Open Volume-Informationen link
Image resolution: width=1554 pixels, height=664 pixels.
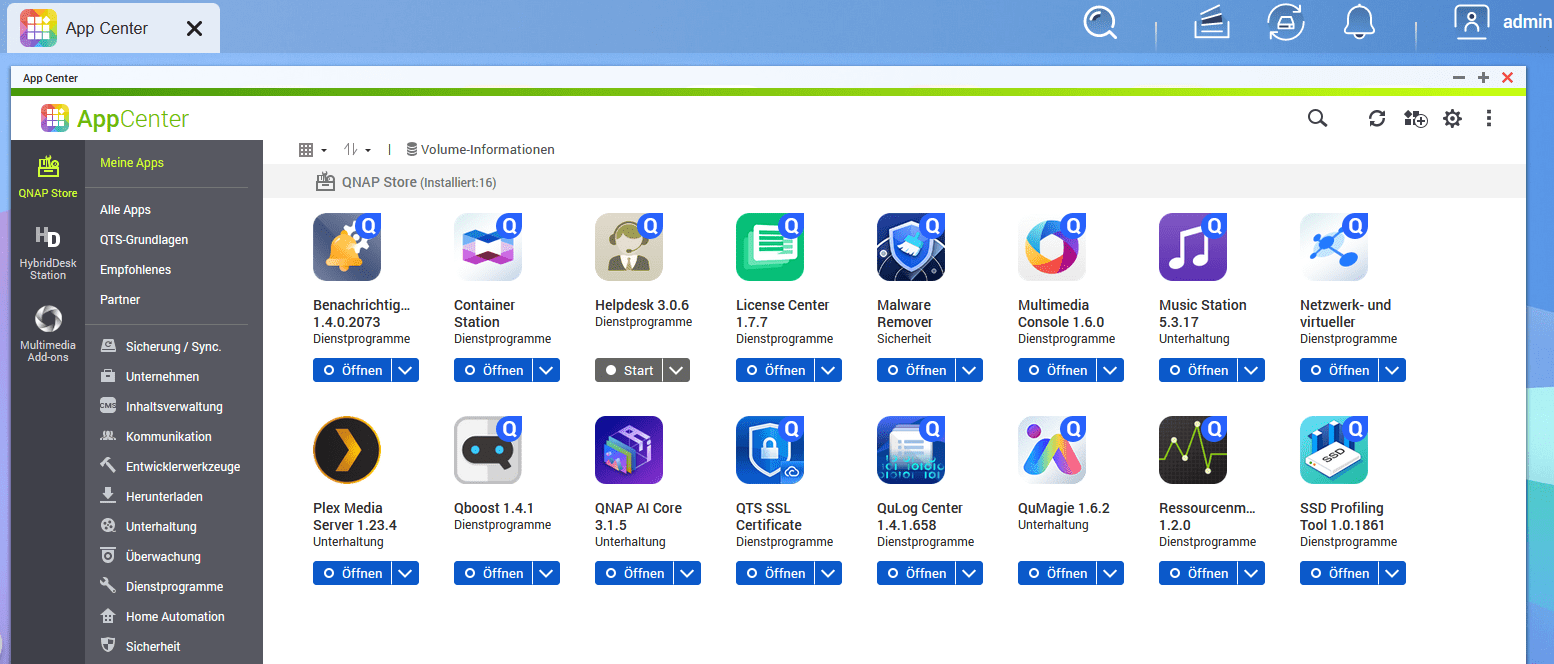480,150
